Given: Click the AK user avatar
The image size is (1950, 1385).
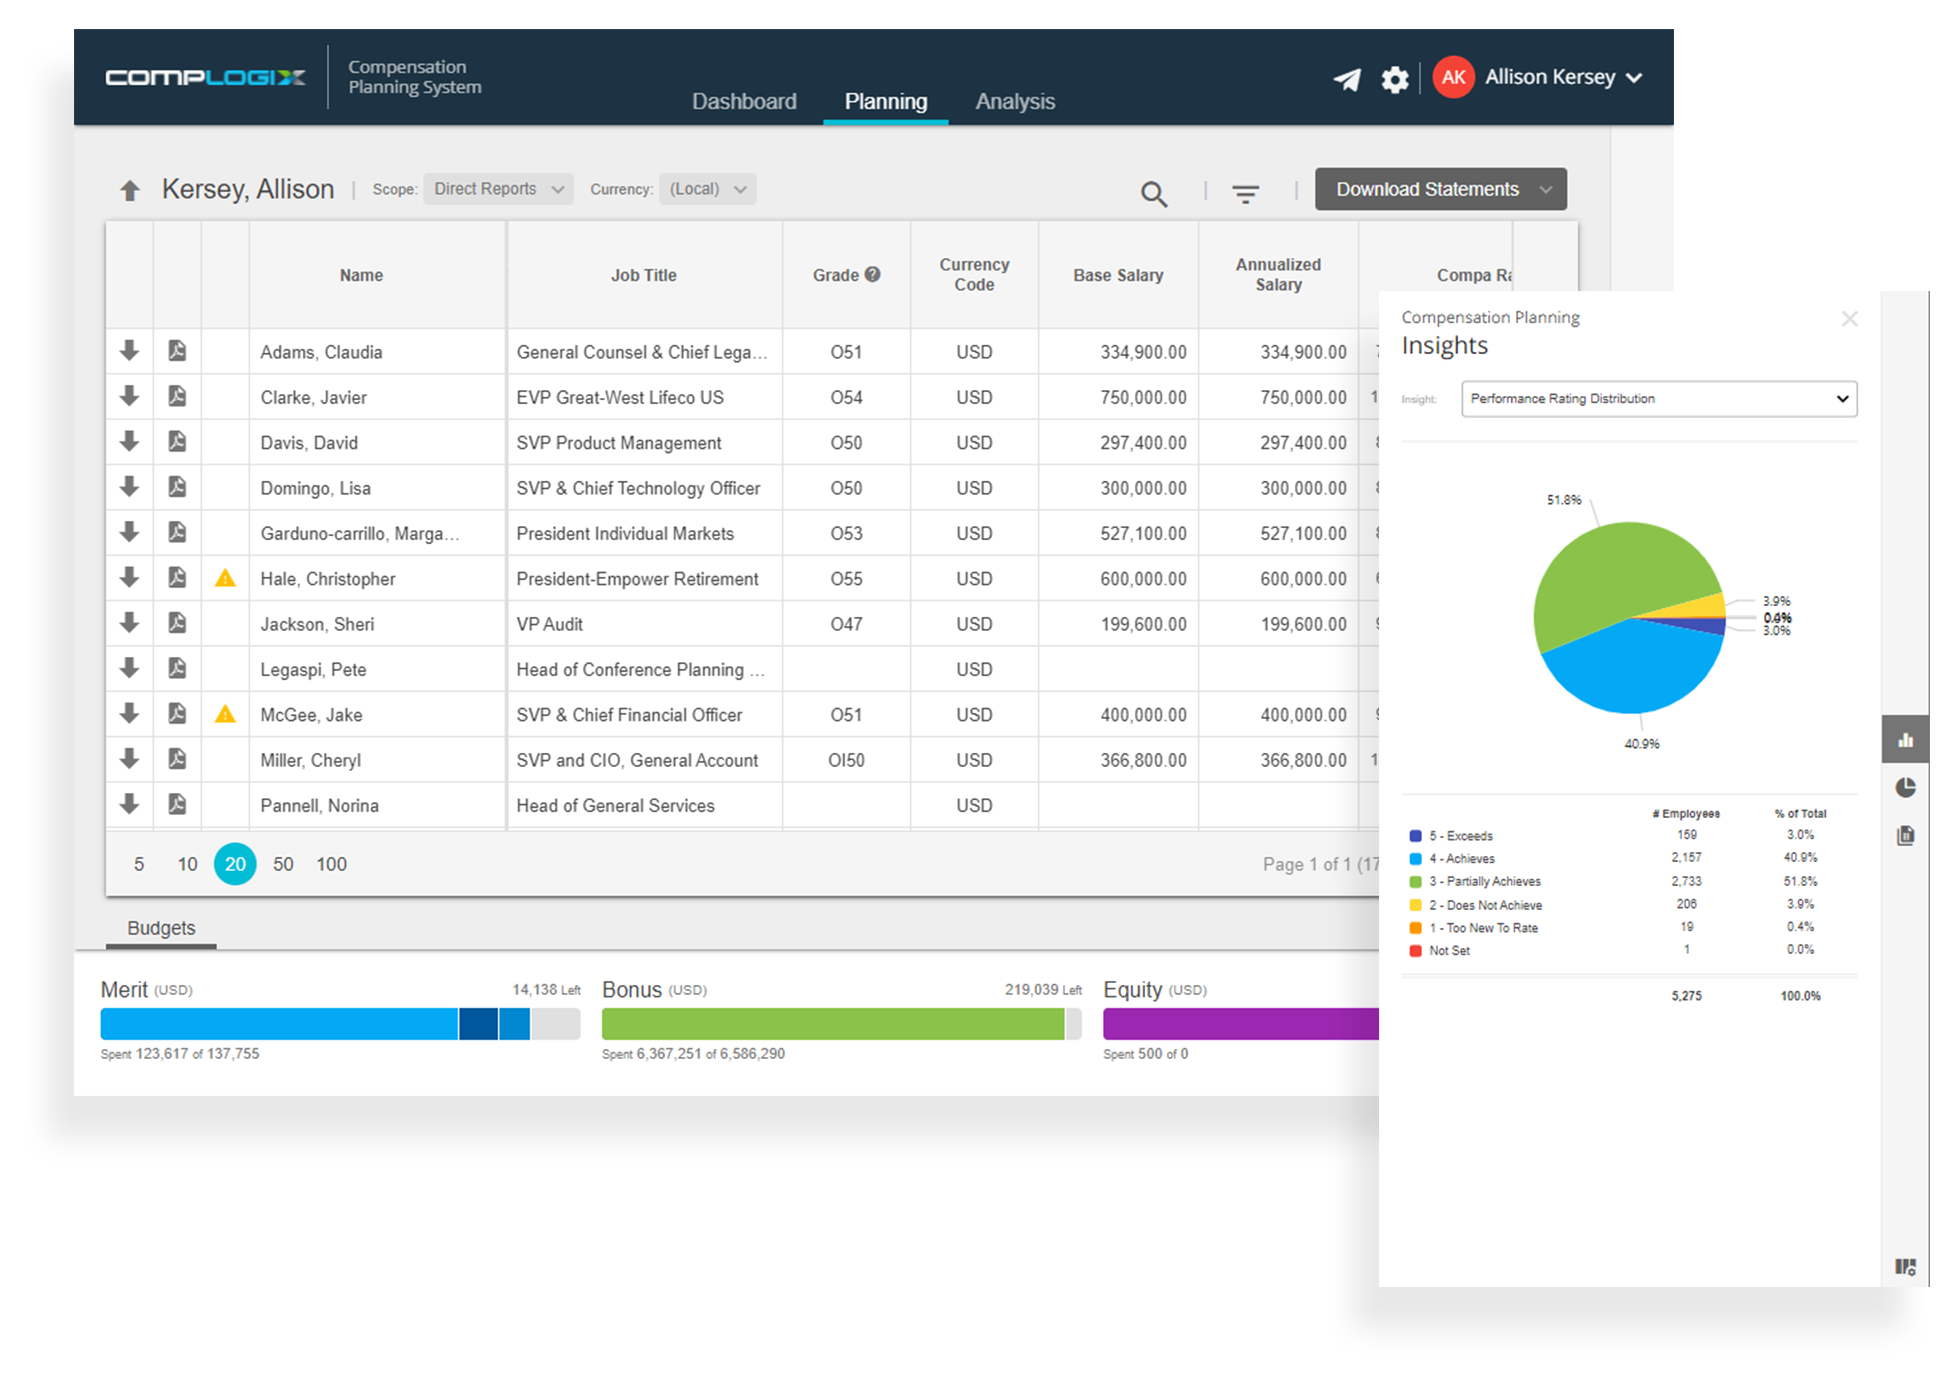Looking at the screenshot, I should [x=1453, y=77].
